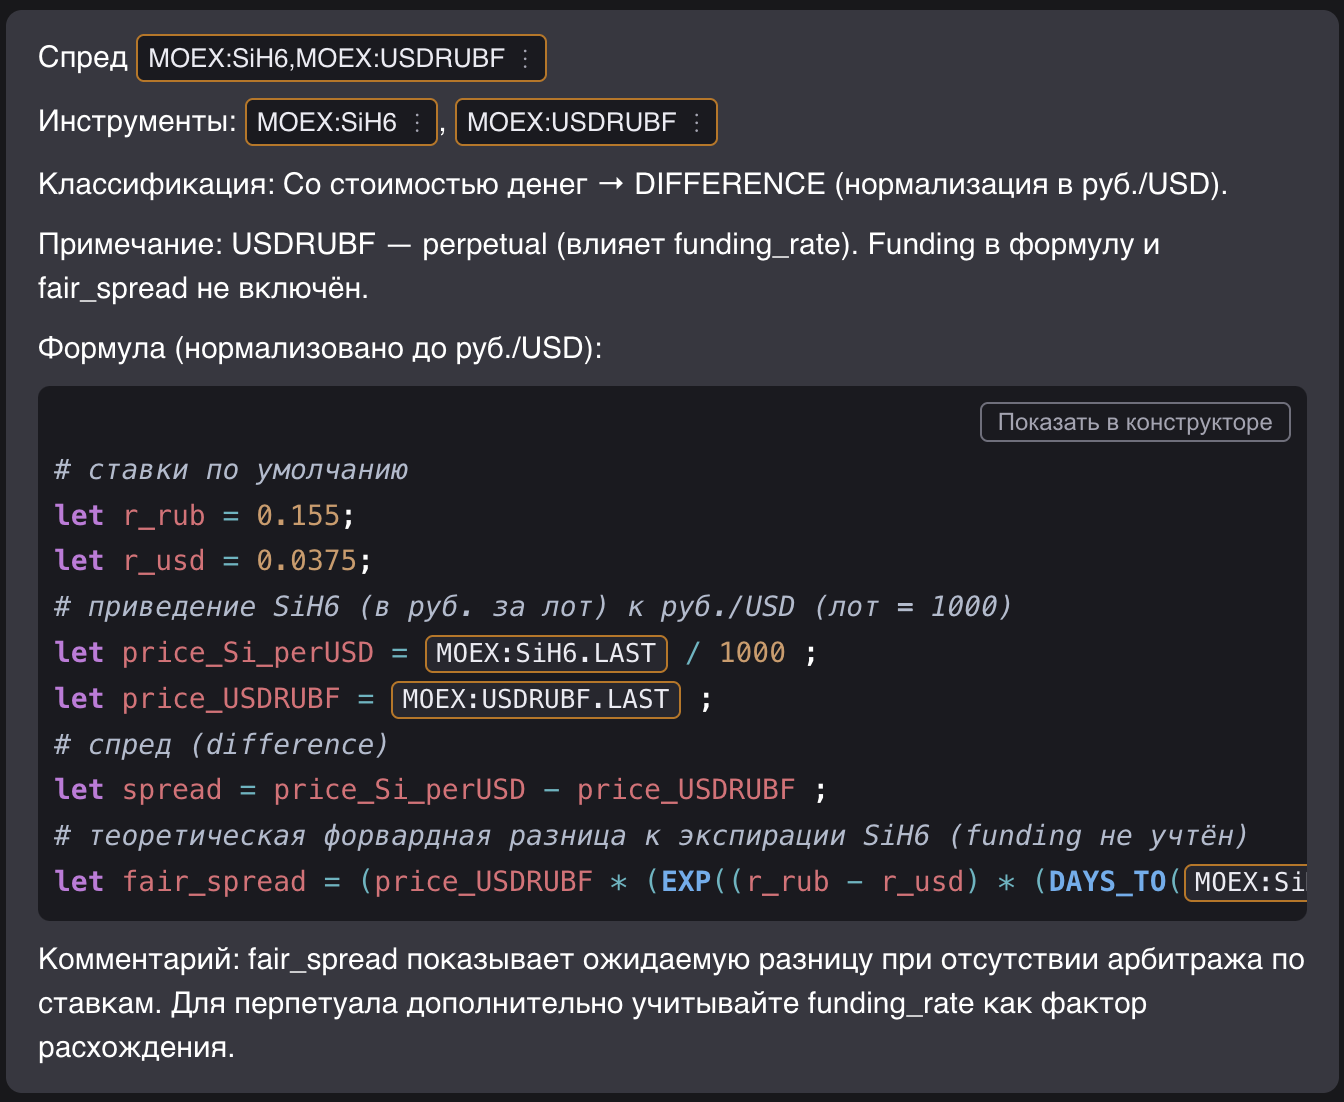Click the price_USDRUBF variable in its let line
The width and height of the screenshot is (1344, 1102).
click(231, 699)
